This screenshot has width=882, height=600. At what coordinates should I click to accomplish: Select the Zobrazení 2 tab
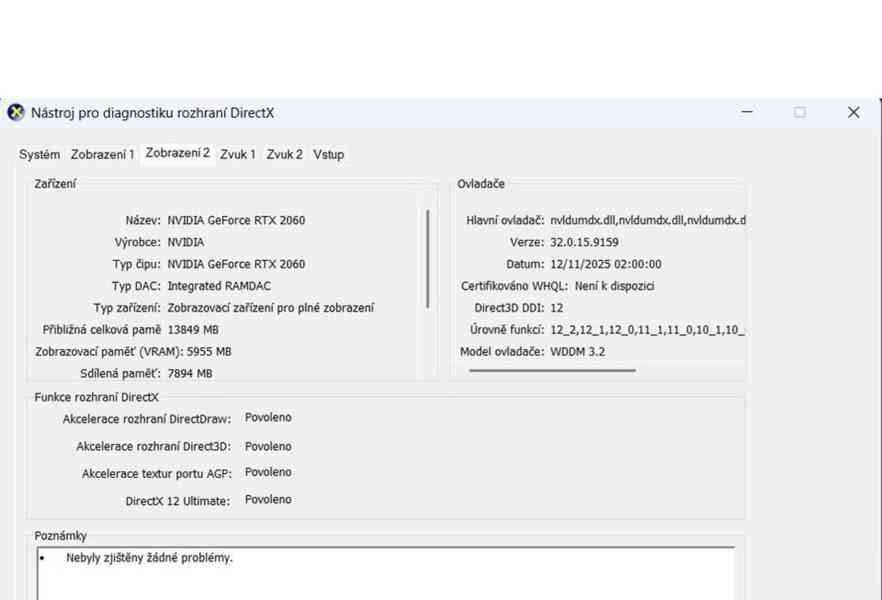click(177, 153)
